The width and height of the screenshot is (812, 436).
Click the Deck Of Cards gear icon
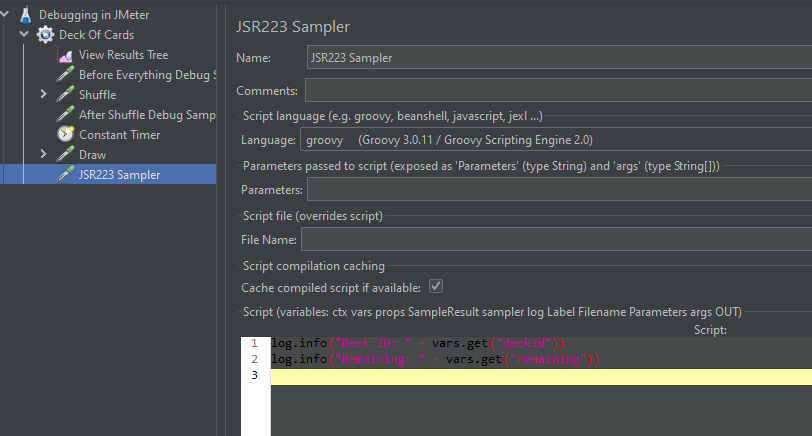(45, 35)
